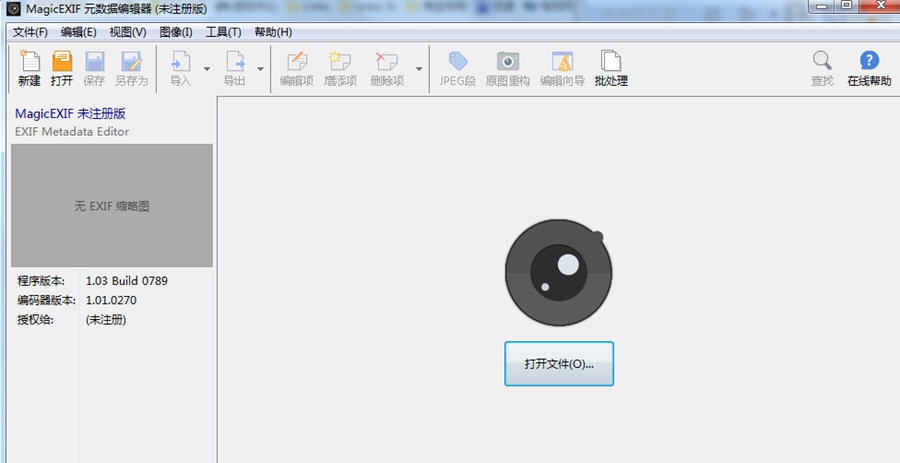900x463 pixels.
Task: Maximize the MagicEXIF window
Action: coord(847,6)
